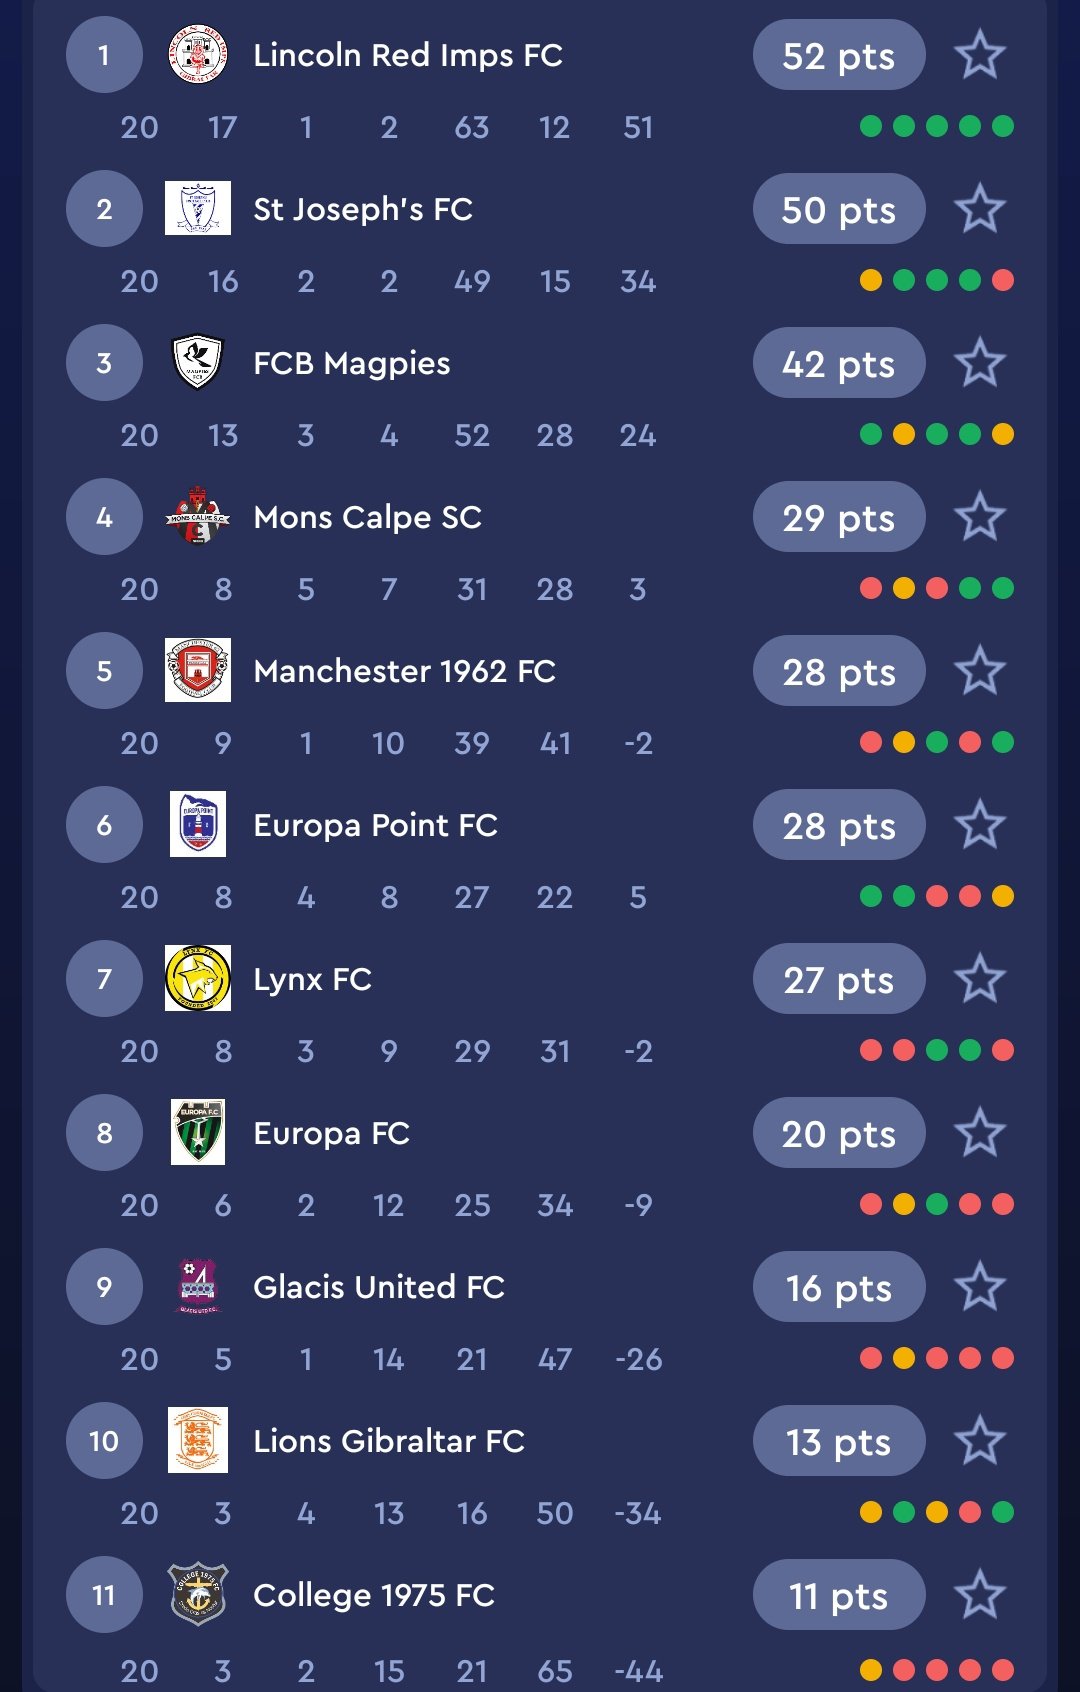Toggle the College 1975 FC favorite star
This screenshot has height=1692, width=1080.
coord(979,1595)
